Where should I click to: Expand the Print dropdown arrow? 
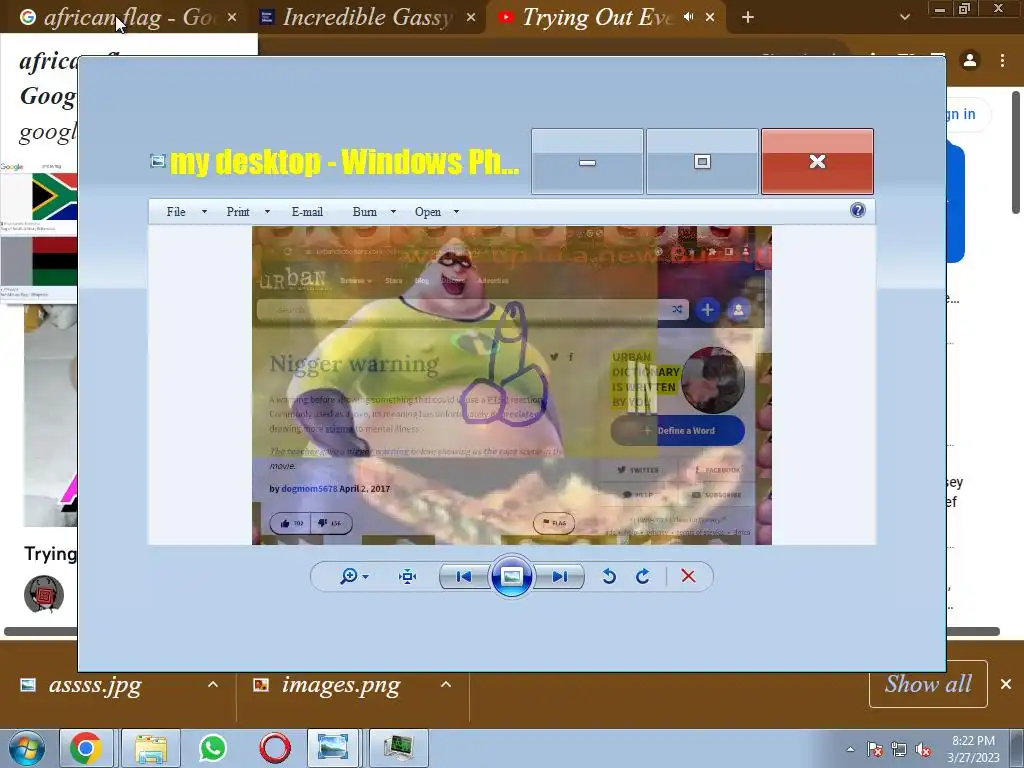267,212
